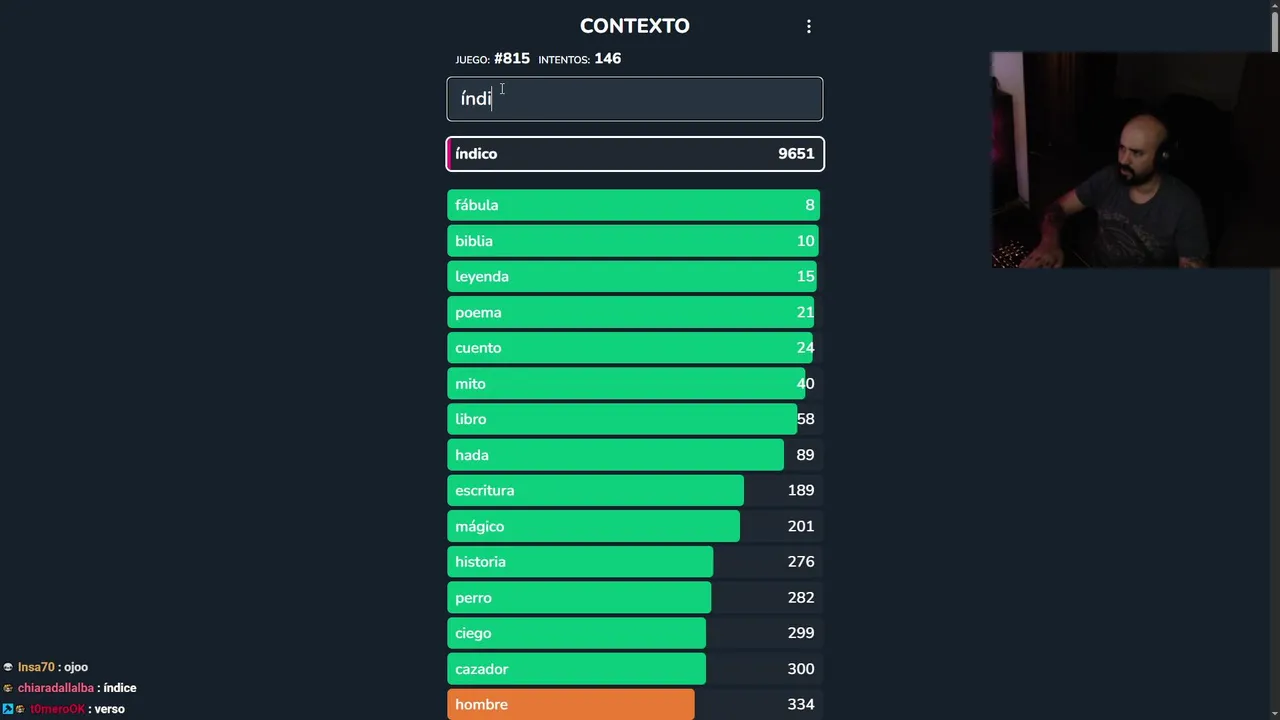1280x720 pixels.
Task: Click username Insa70 in chat
Action: [35, 667]
